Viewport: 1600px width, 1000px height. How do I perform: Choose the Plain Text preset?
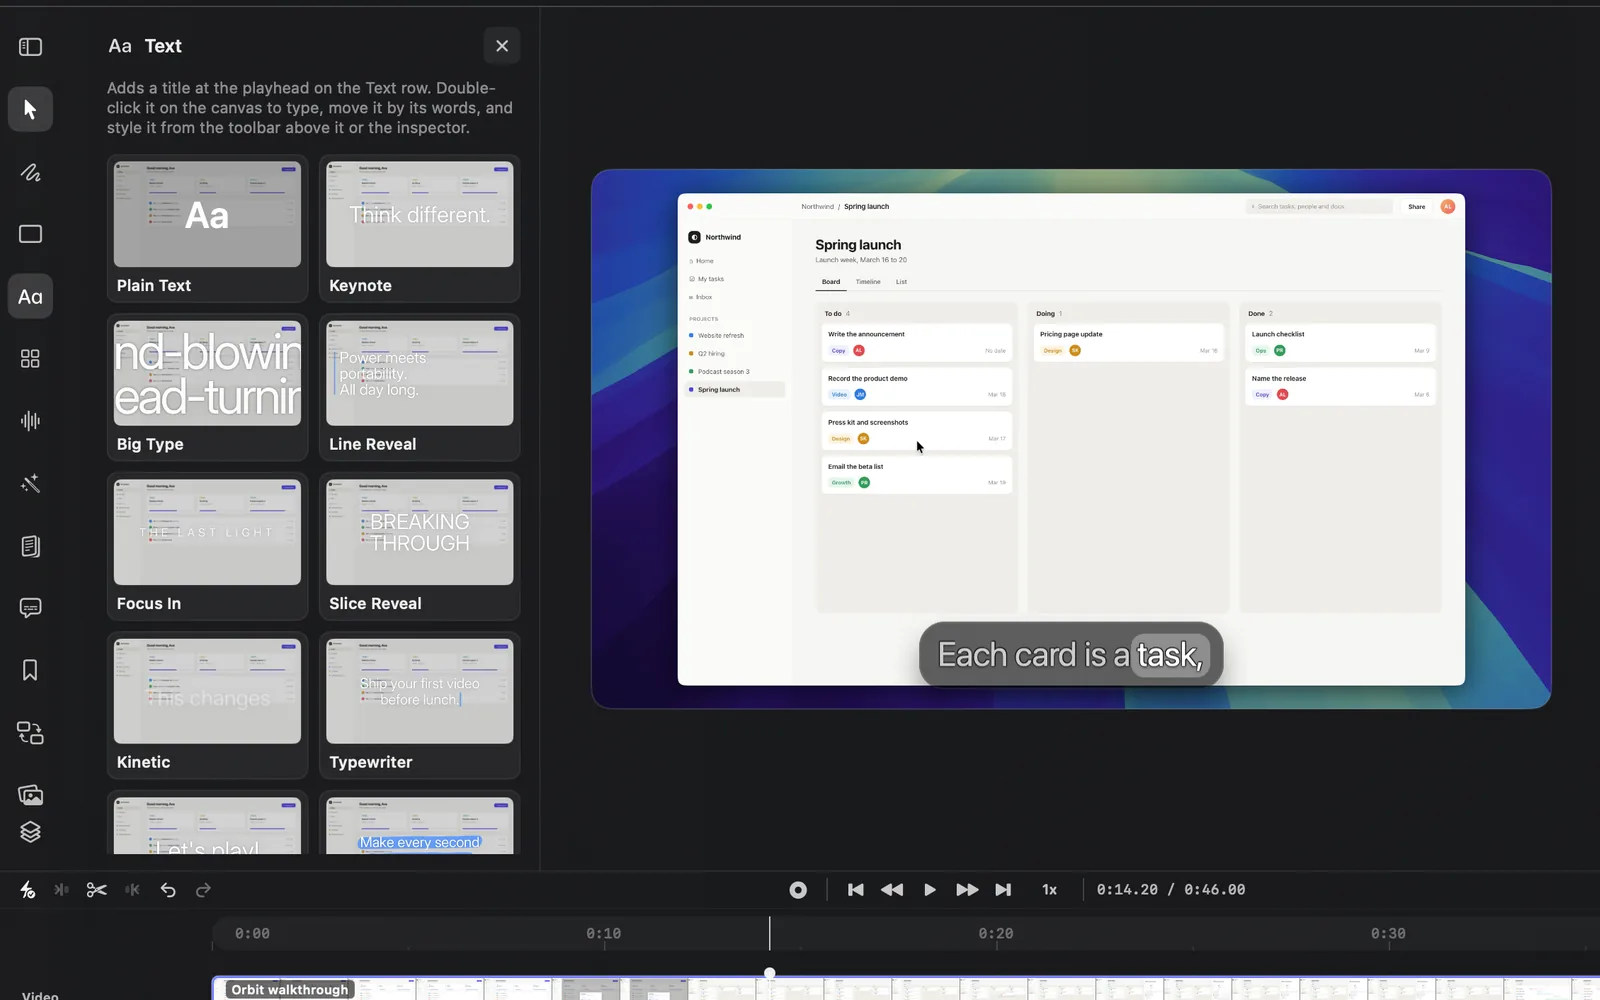pos(207,229)
